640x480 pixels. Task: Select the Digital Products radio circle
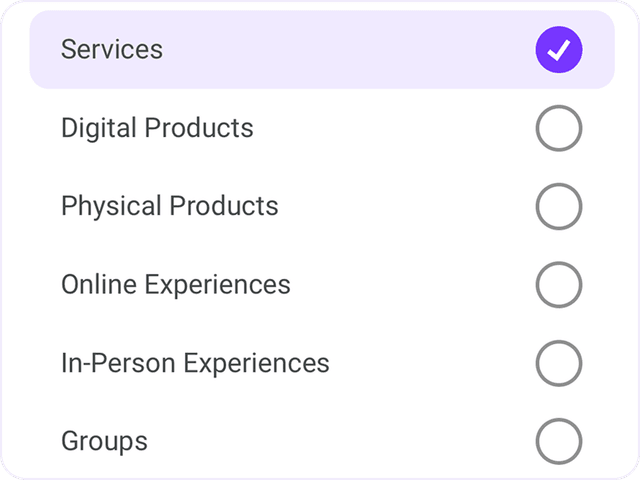(558, 128)
